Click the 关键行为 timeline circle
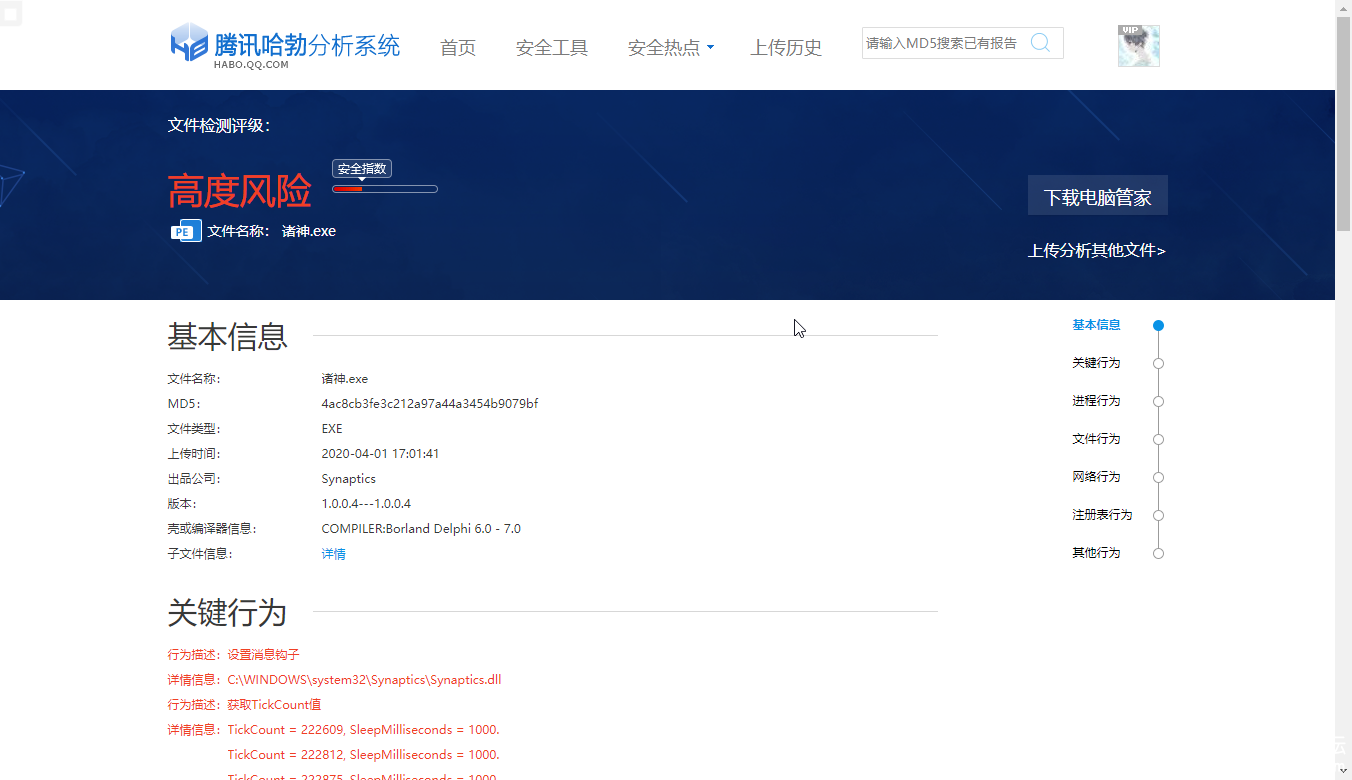Viewport: 1352px width, 780px height. coord(1158,364)
